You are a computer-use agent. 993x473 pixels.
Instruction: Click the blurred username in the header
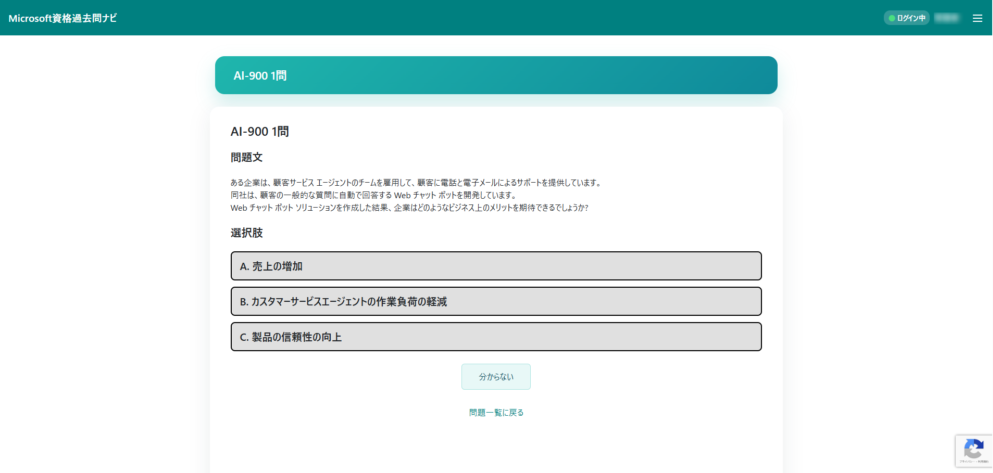[946, 18]
